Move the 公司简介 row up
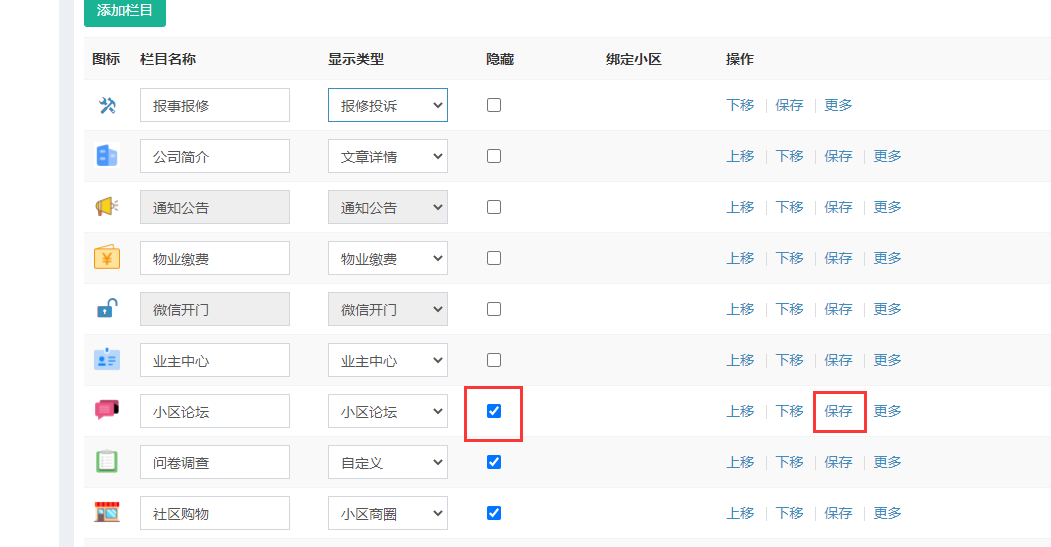Viewport: 1051px width, 547px height. coord(740,156)
